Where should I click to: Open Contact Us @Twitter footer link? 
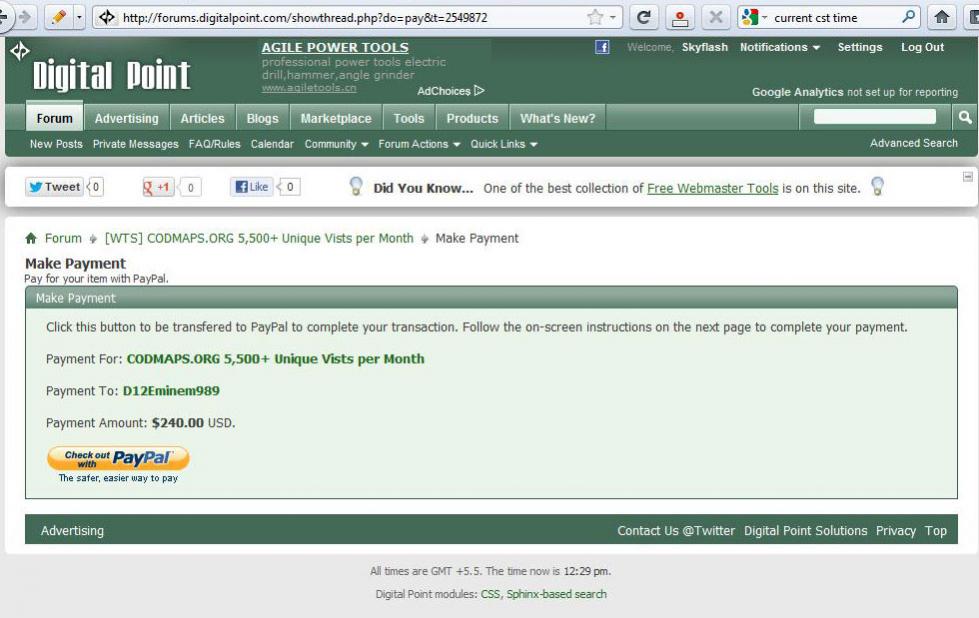point(676,531)
